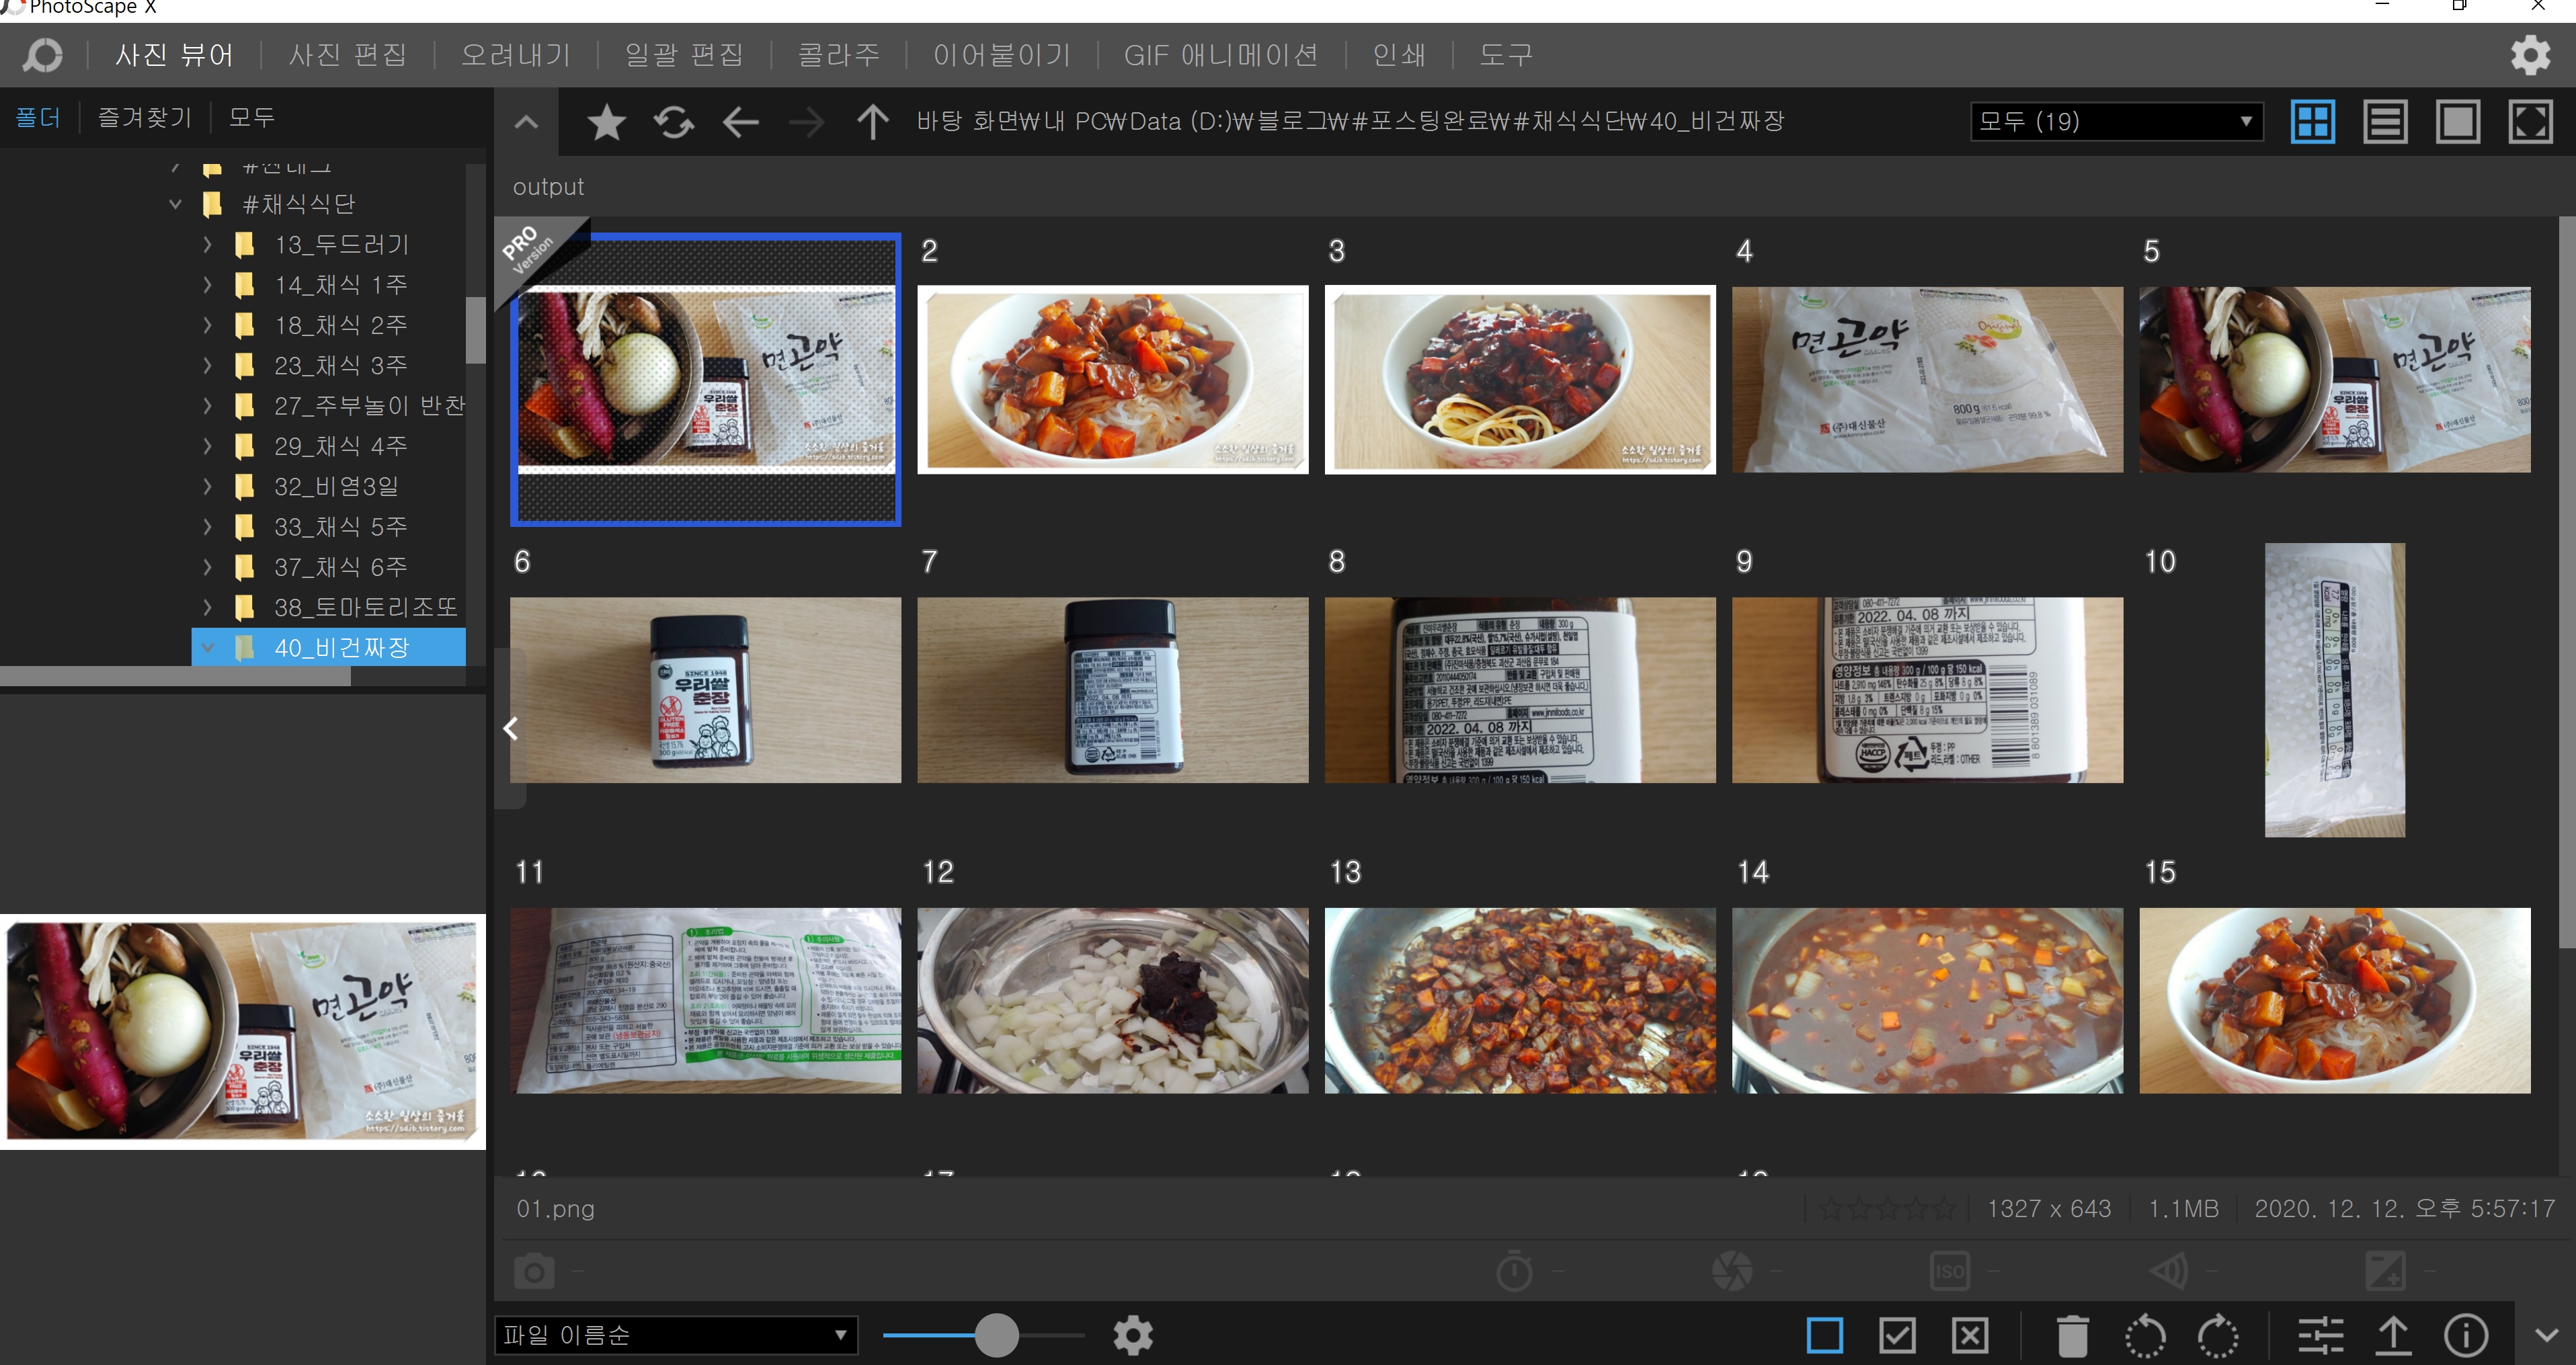Click the favorites star icon
The image size is (2576, 1365).
pyautogui.click(x=606, y=122)
